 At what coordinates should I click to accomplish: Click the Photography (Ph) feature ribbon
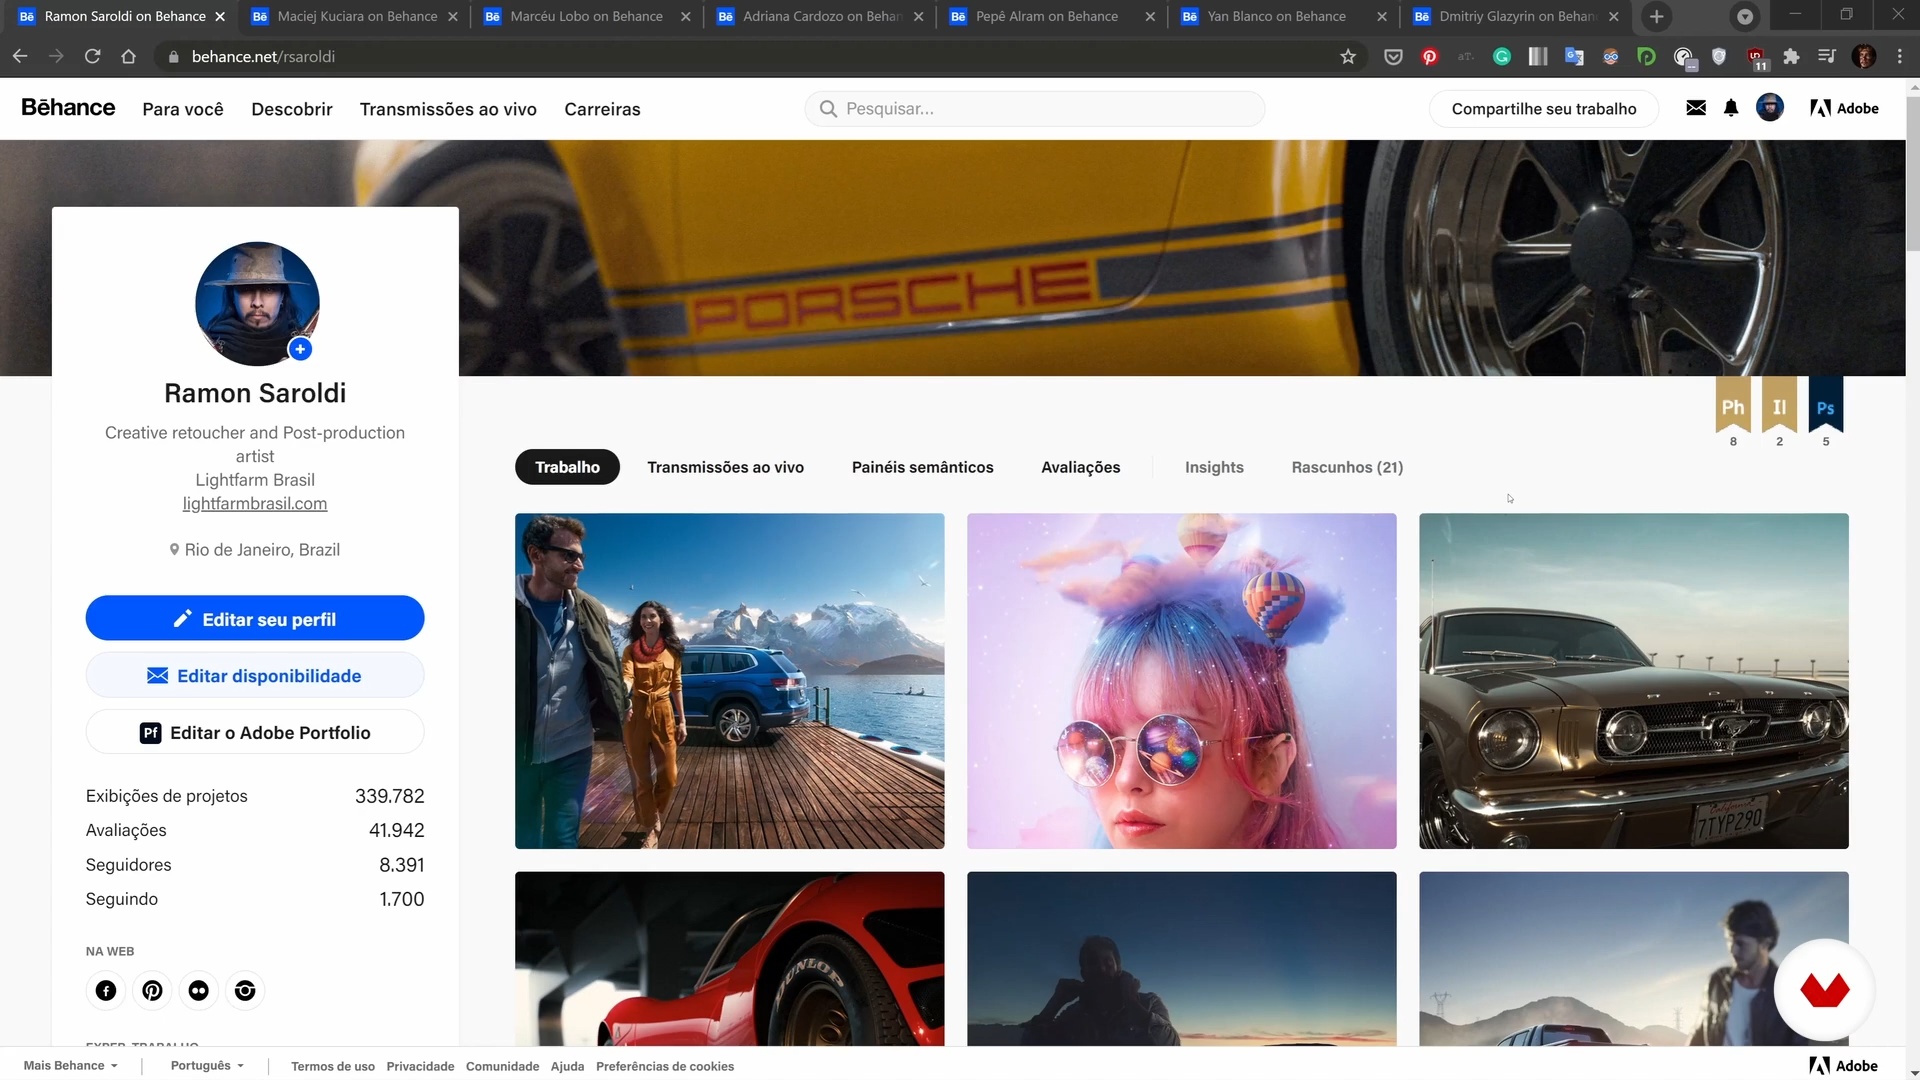[x=1733, y=405]
